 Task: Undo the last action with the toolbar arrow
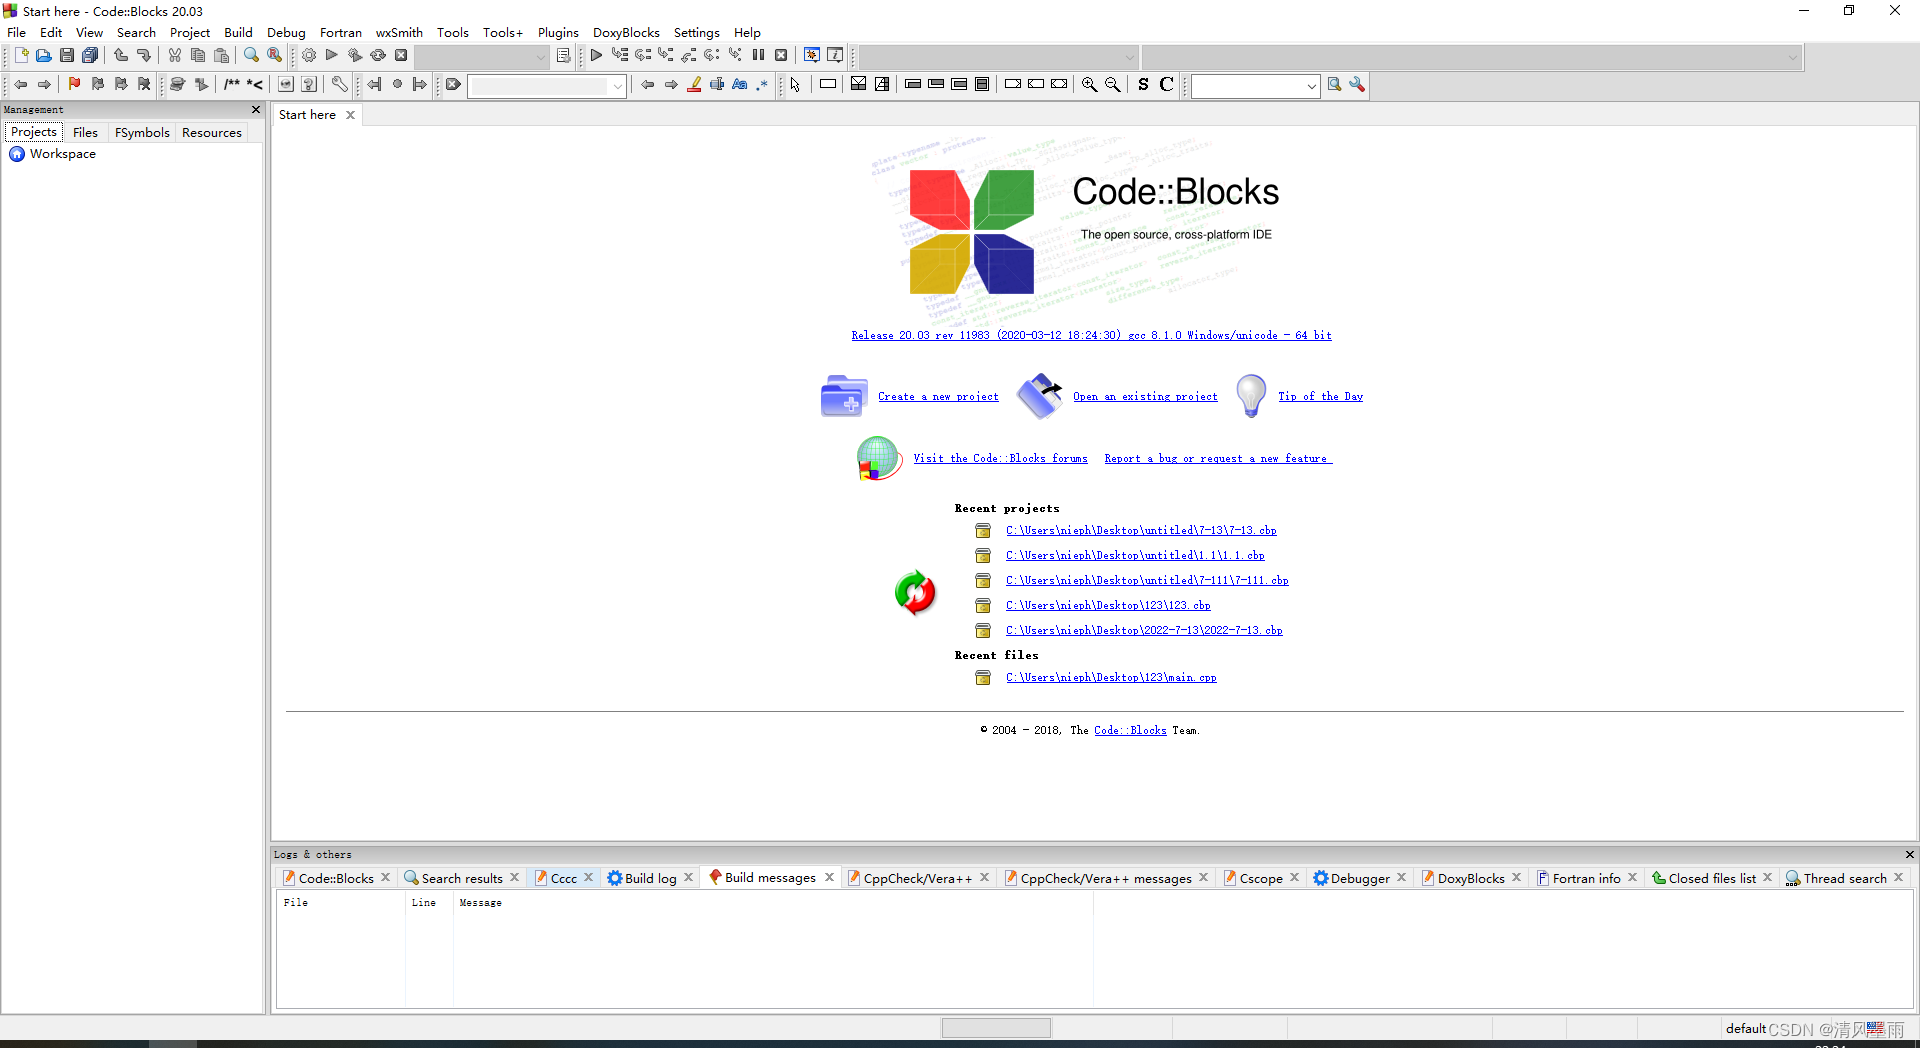click(x=121, y=56)
